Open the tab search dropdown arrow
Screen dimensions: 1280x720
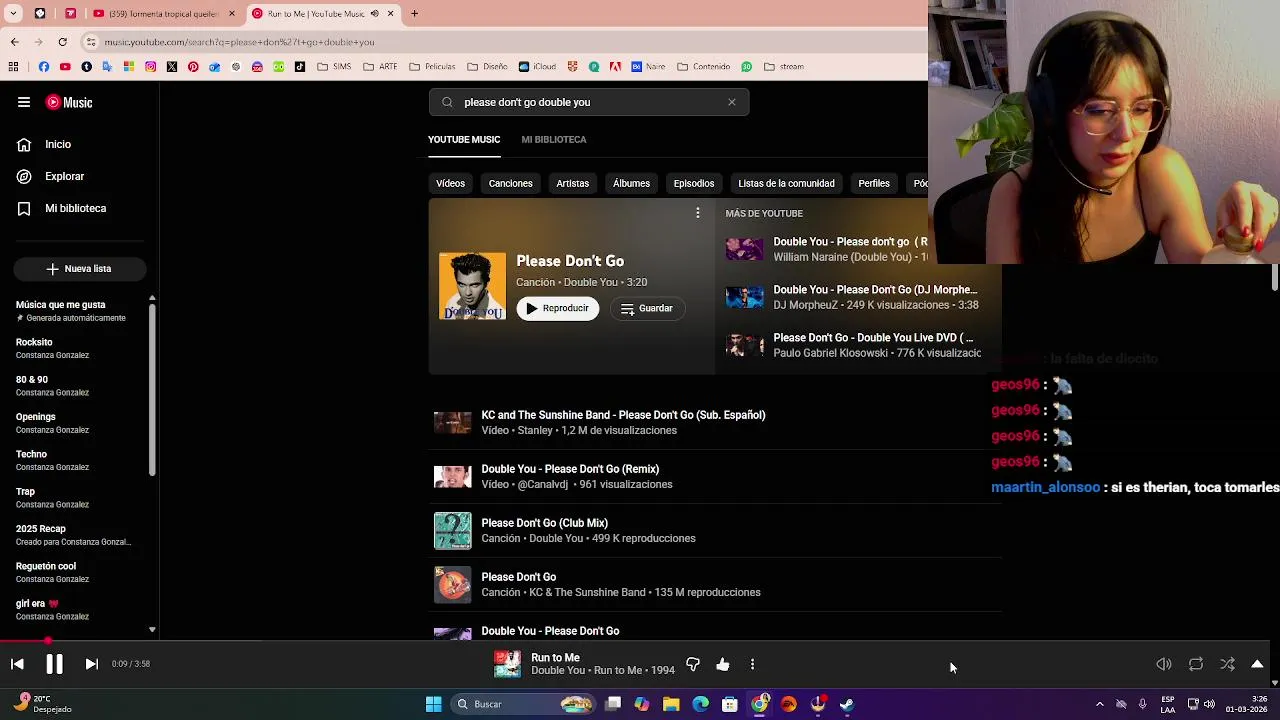[13, 14]
